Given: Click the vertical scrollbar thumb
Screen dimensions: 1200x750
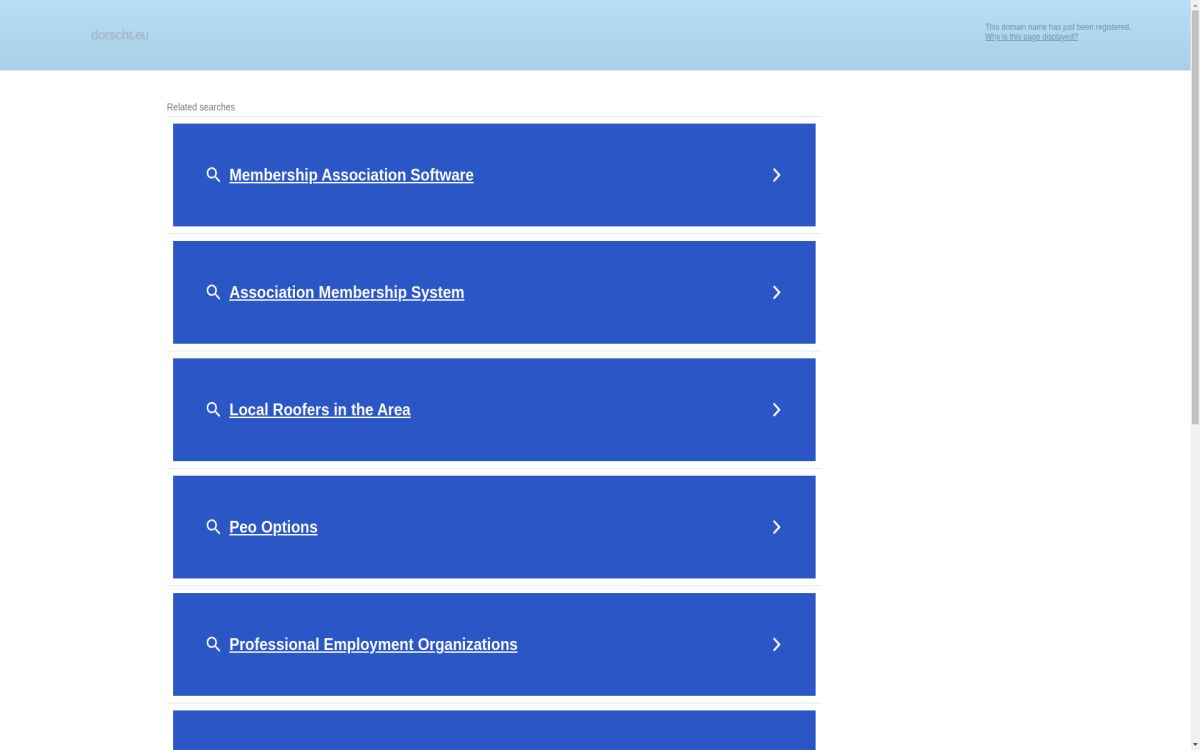Looking at the screenshot, I should (x=1195, y=215).
